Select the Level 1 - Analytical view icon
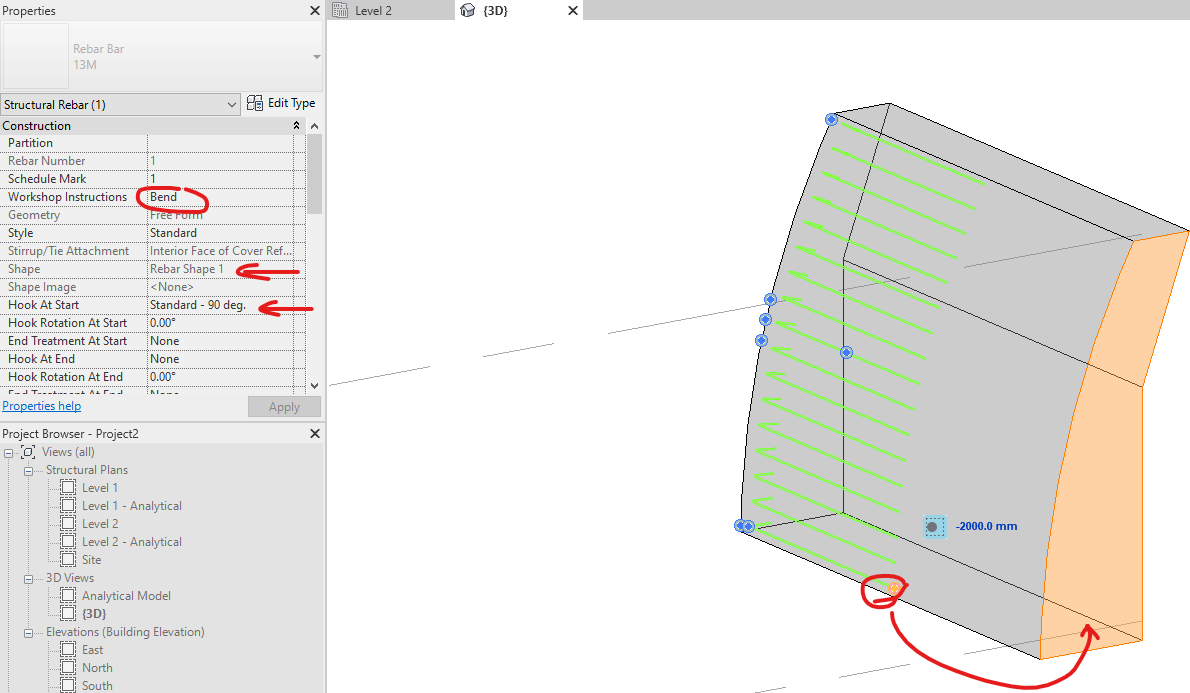This screenshot has height=693, width=1190. click(67, 505)
